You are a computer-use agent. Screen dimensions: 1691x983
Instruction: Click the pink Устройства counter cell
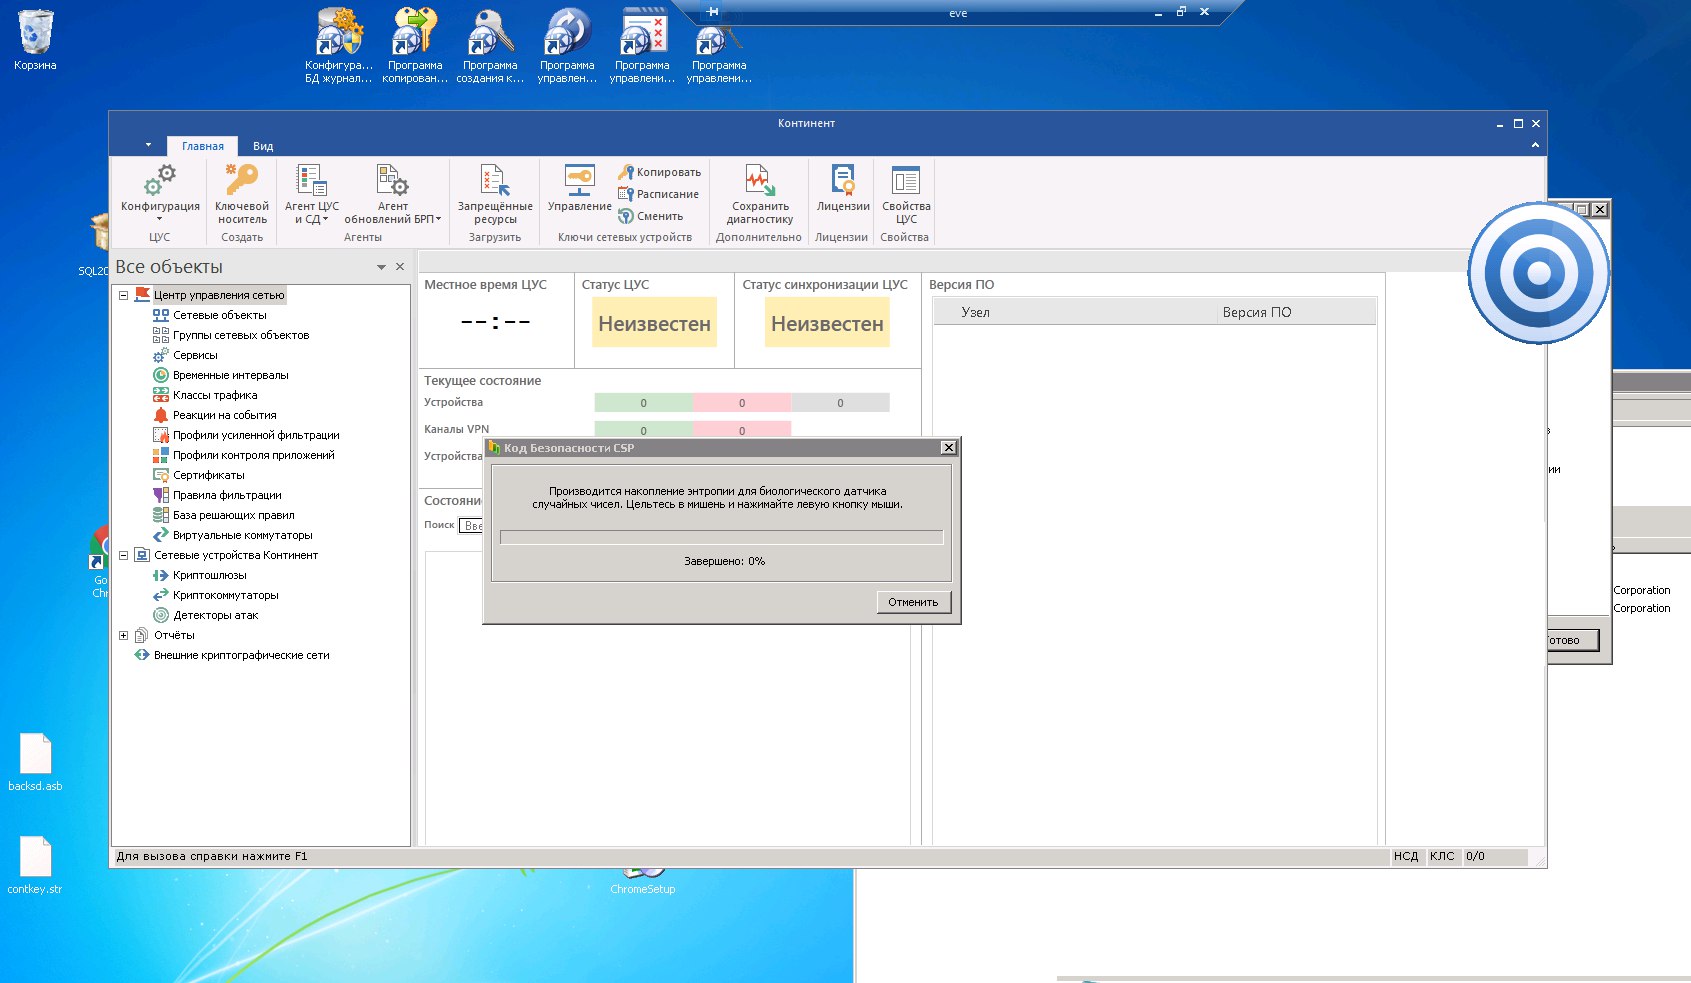742,403
